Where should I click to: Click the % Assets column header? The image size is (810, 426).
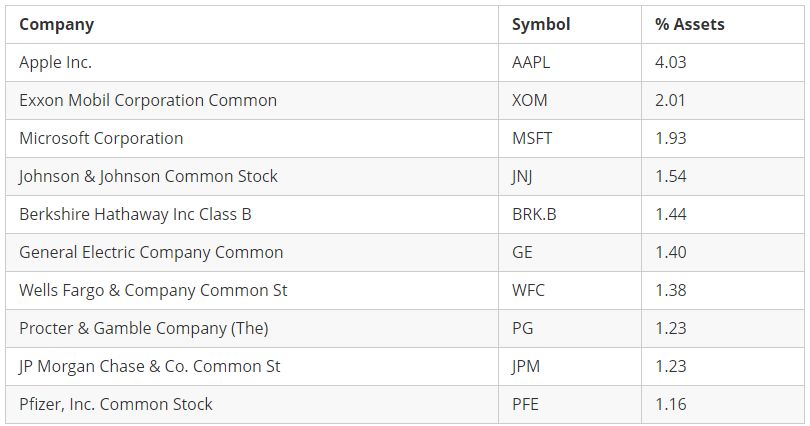pyautogui.click(x=690, y=24)
